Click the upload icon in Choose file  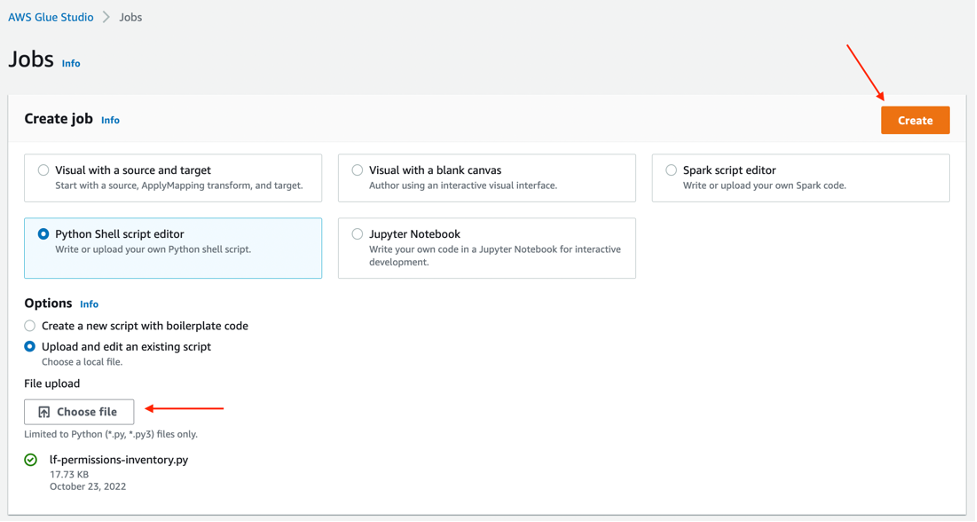[x=44, y=412]
